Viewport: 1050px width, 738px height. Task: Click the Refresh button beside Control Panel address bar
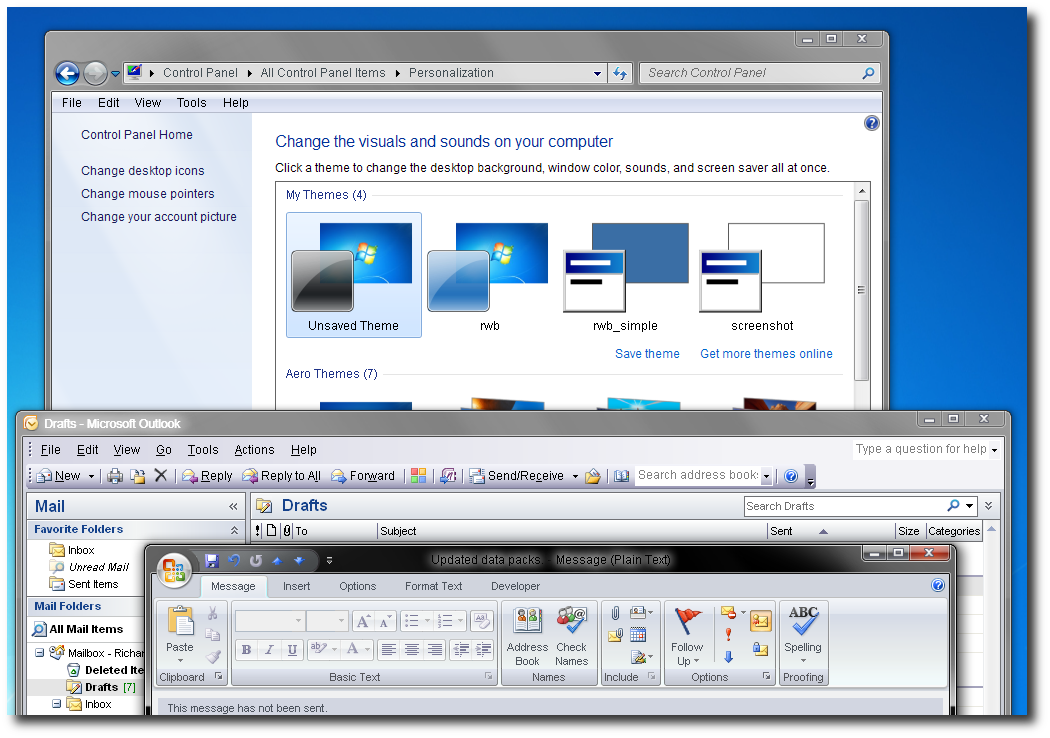[x=620, y=73]
